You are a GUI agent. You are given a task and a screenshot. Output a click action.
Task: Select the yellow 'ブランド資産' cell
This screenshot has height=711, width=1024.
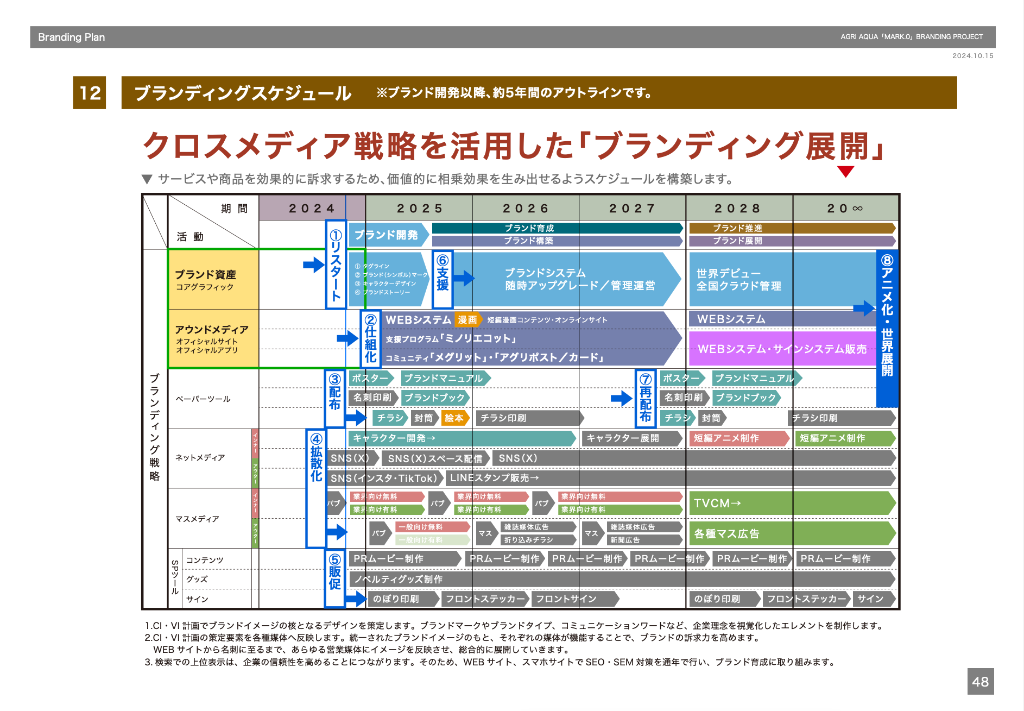[214, 279]
